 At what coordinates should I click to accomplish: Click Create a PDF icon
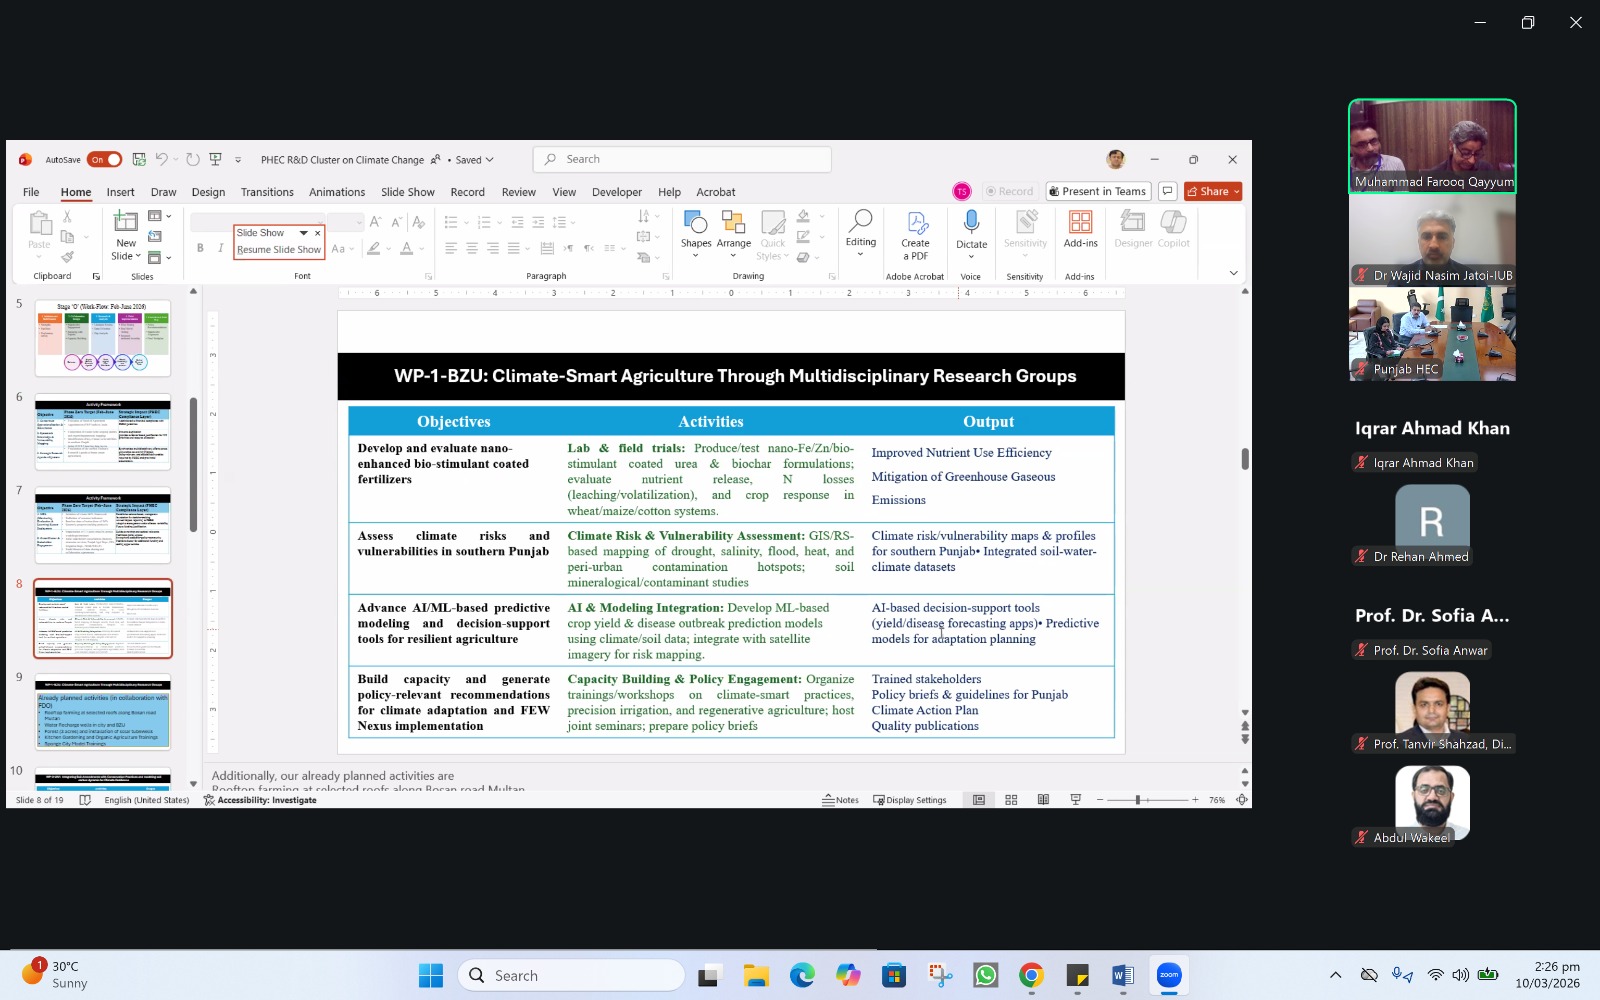(x=915, y=223)
